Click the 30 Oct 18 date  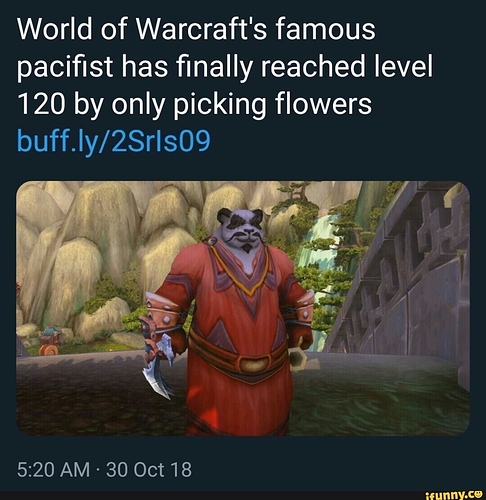click(x=149, y=470)
